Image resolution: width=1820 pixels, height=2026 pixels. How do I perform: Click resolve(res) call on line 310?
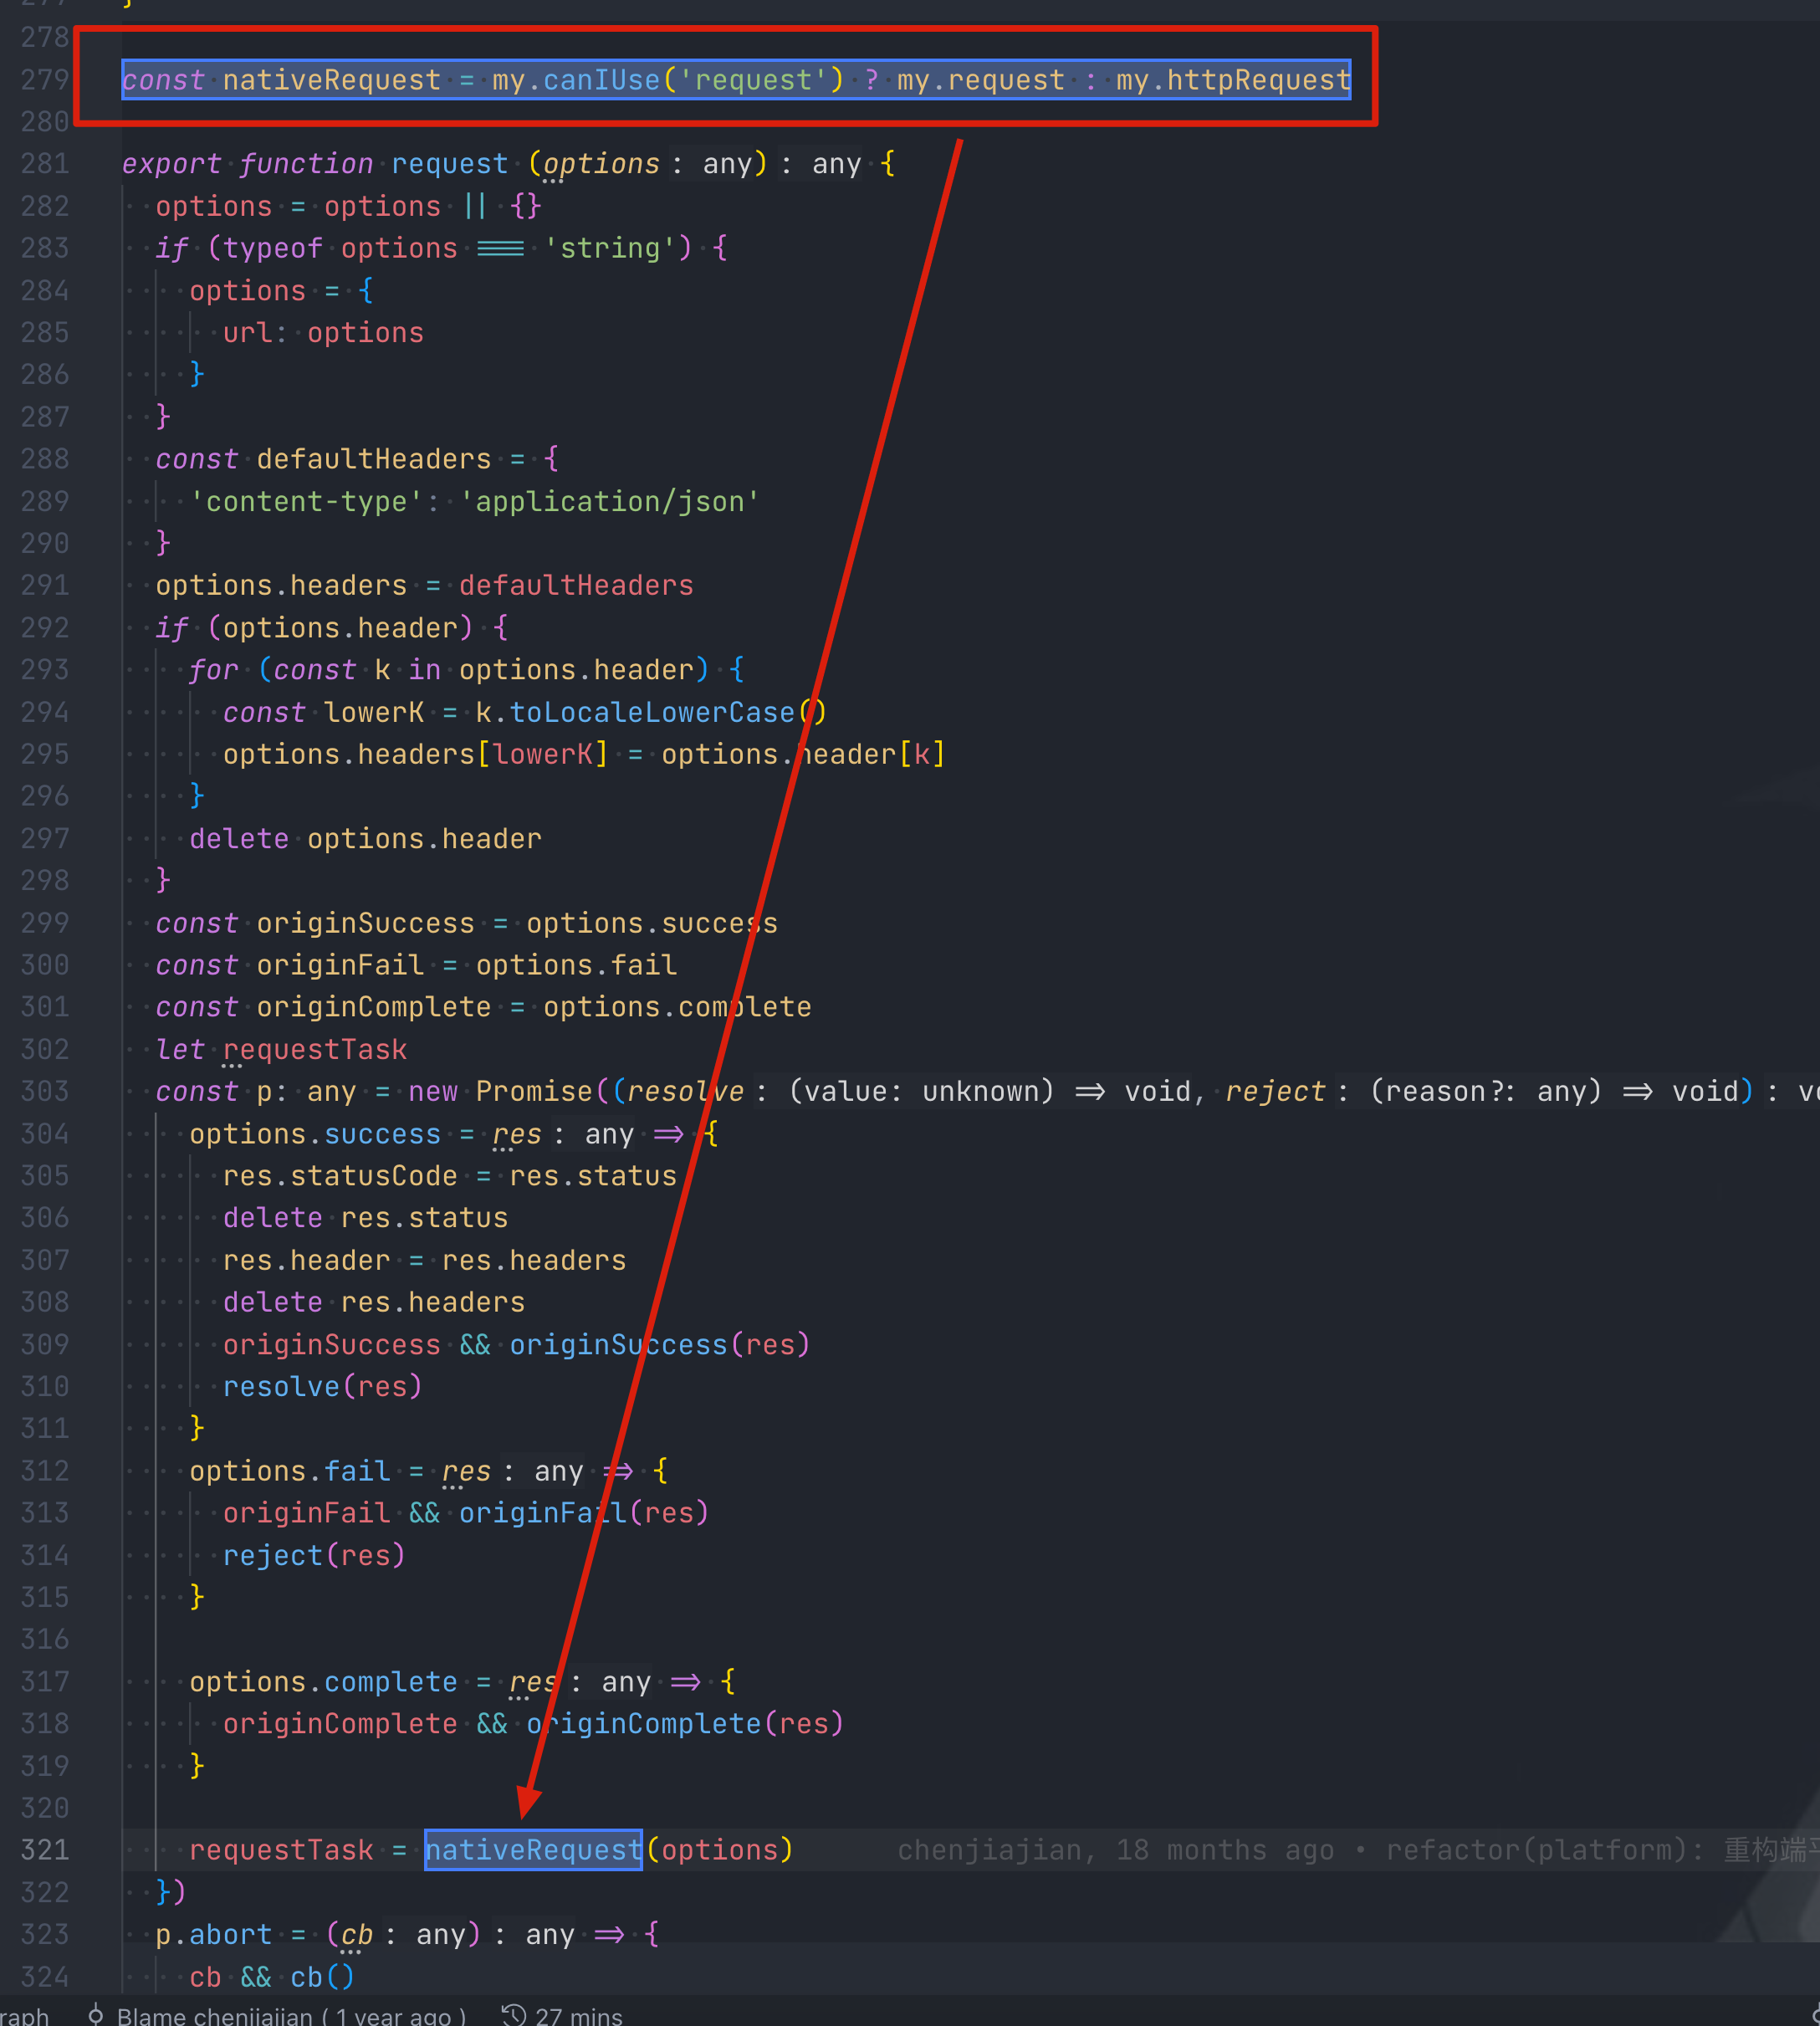[x=322, y=1386]
